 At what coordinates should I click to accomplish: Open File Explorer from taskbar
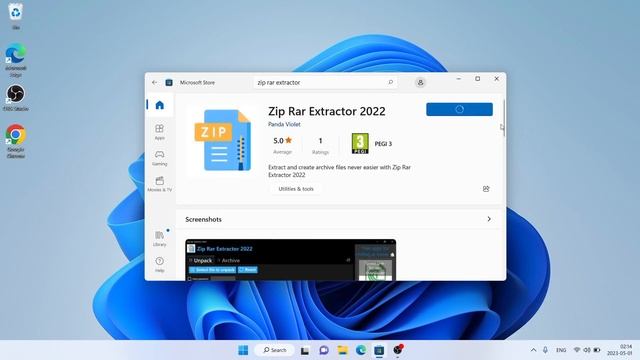(342, 350)
